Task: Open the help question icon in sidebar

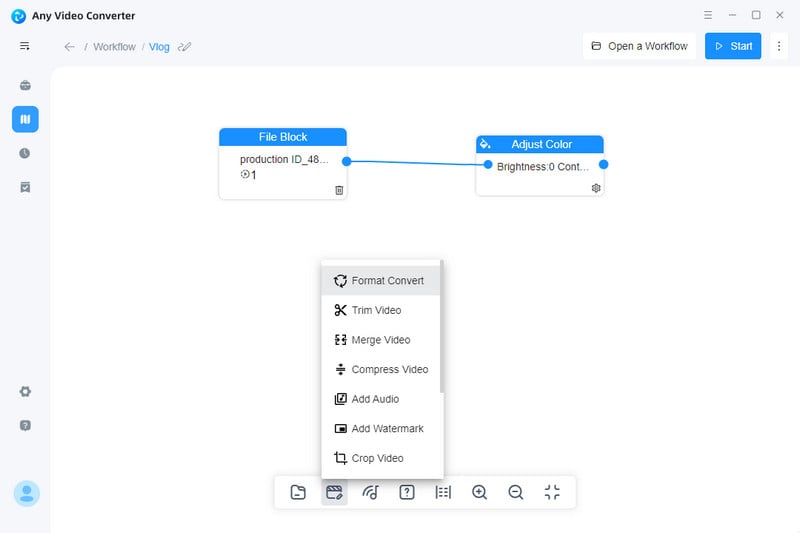Action: 25,425
